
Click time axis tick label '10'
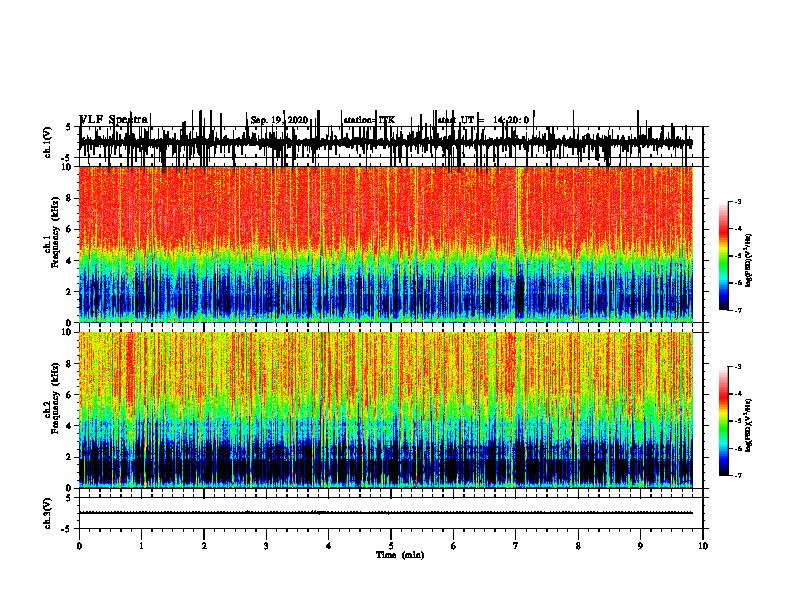pyautogui.click(x=703, y=546)
